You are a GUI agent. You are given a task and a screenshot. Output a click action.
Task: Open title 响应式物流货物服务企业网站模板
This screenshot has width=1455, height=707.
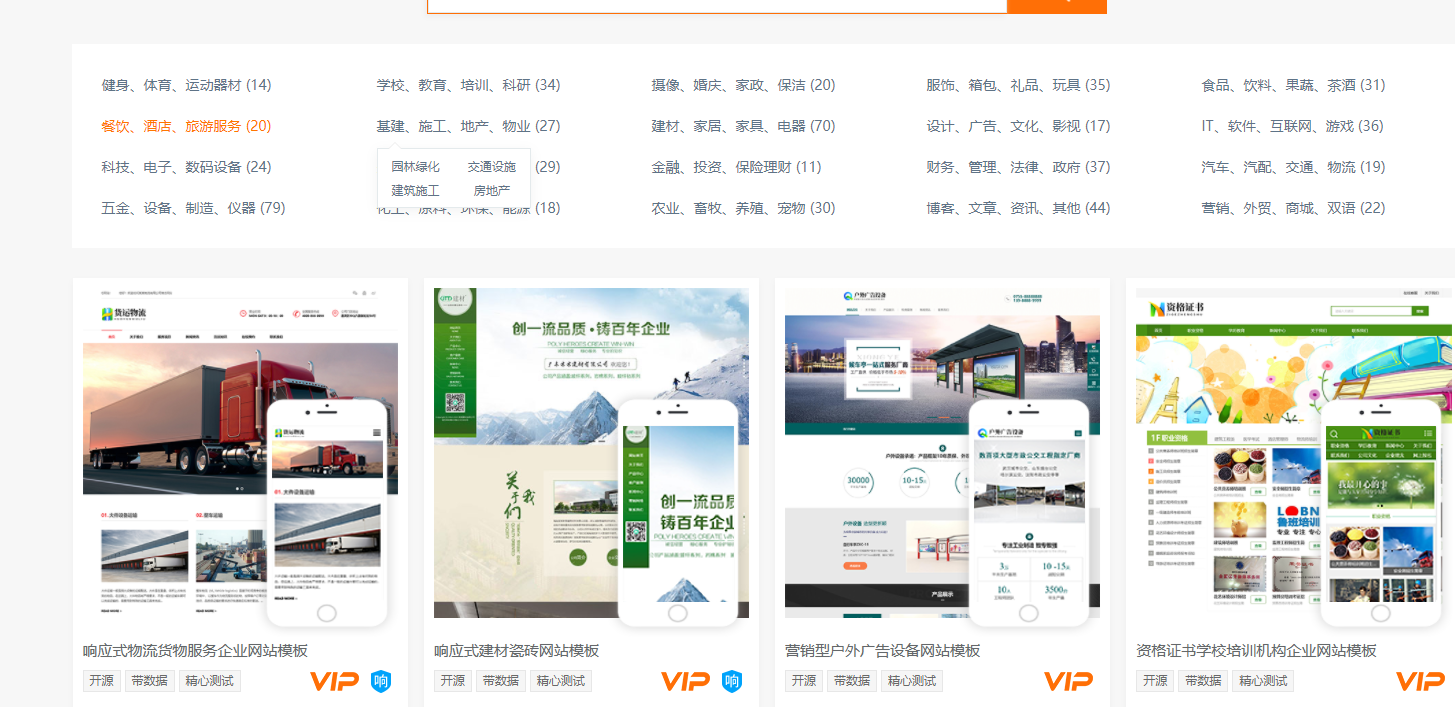click(195, 650)
